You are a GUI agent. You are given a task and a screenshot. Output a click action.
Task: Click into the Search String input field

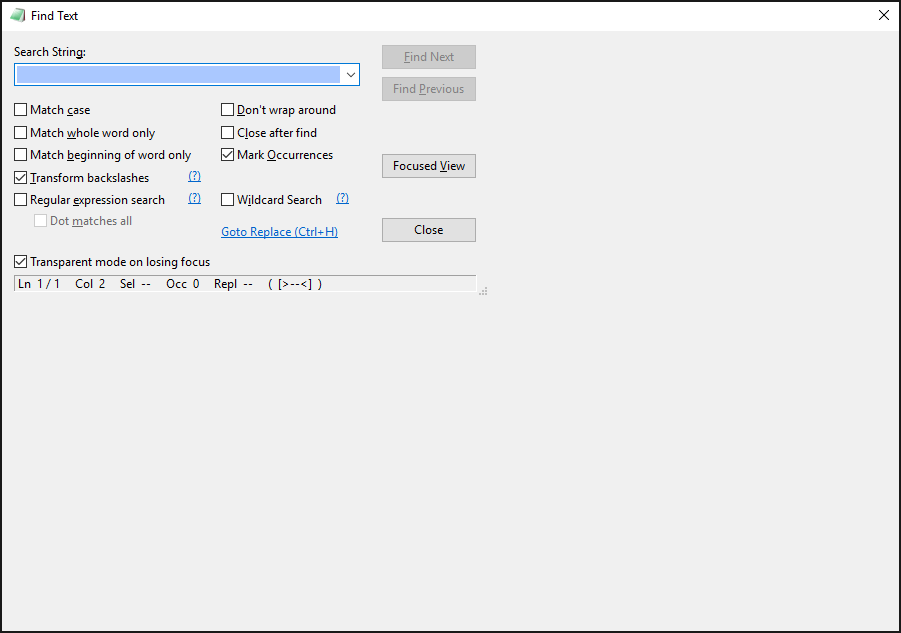coord(178,75)
